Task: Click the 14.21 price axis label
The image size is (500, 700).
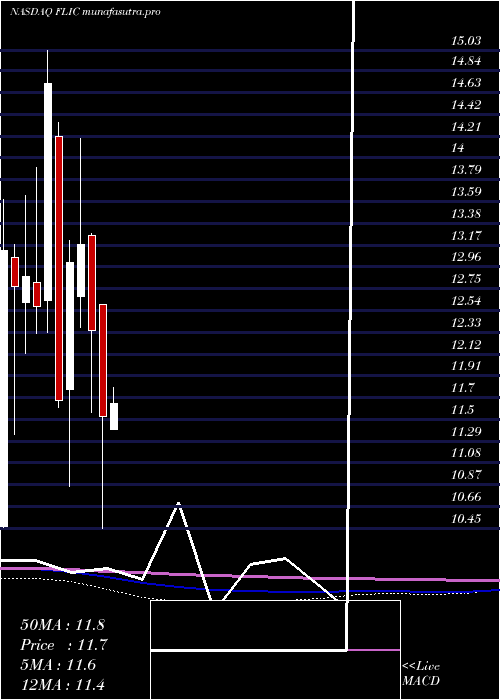Action: [x=466, y=127]
